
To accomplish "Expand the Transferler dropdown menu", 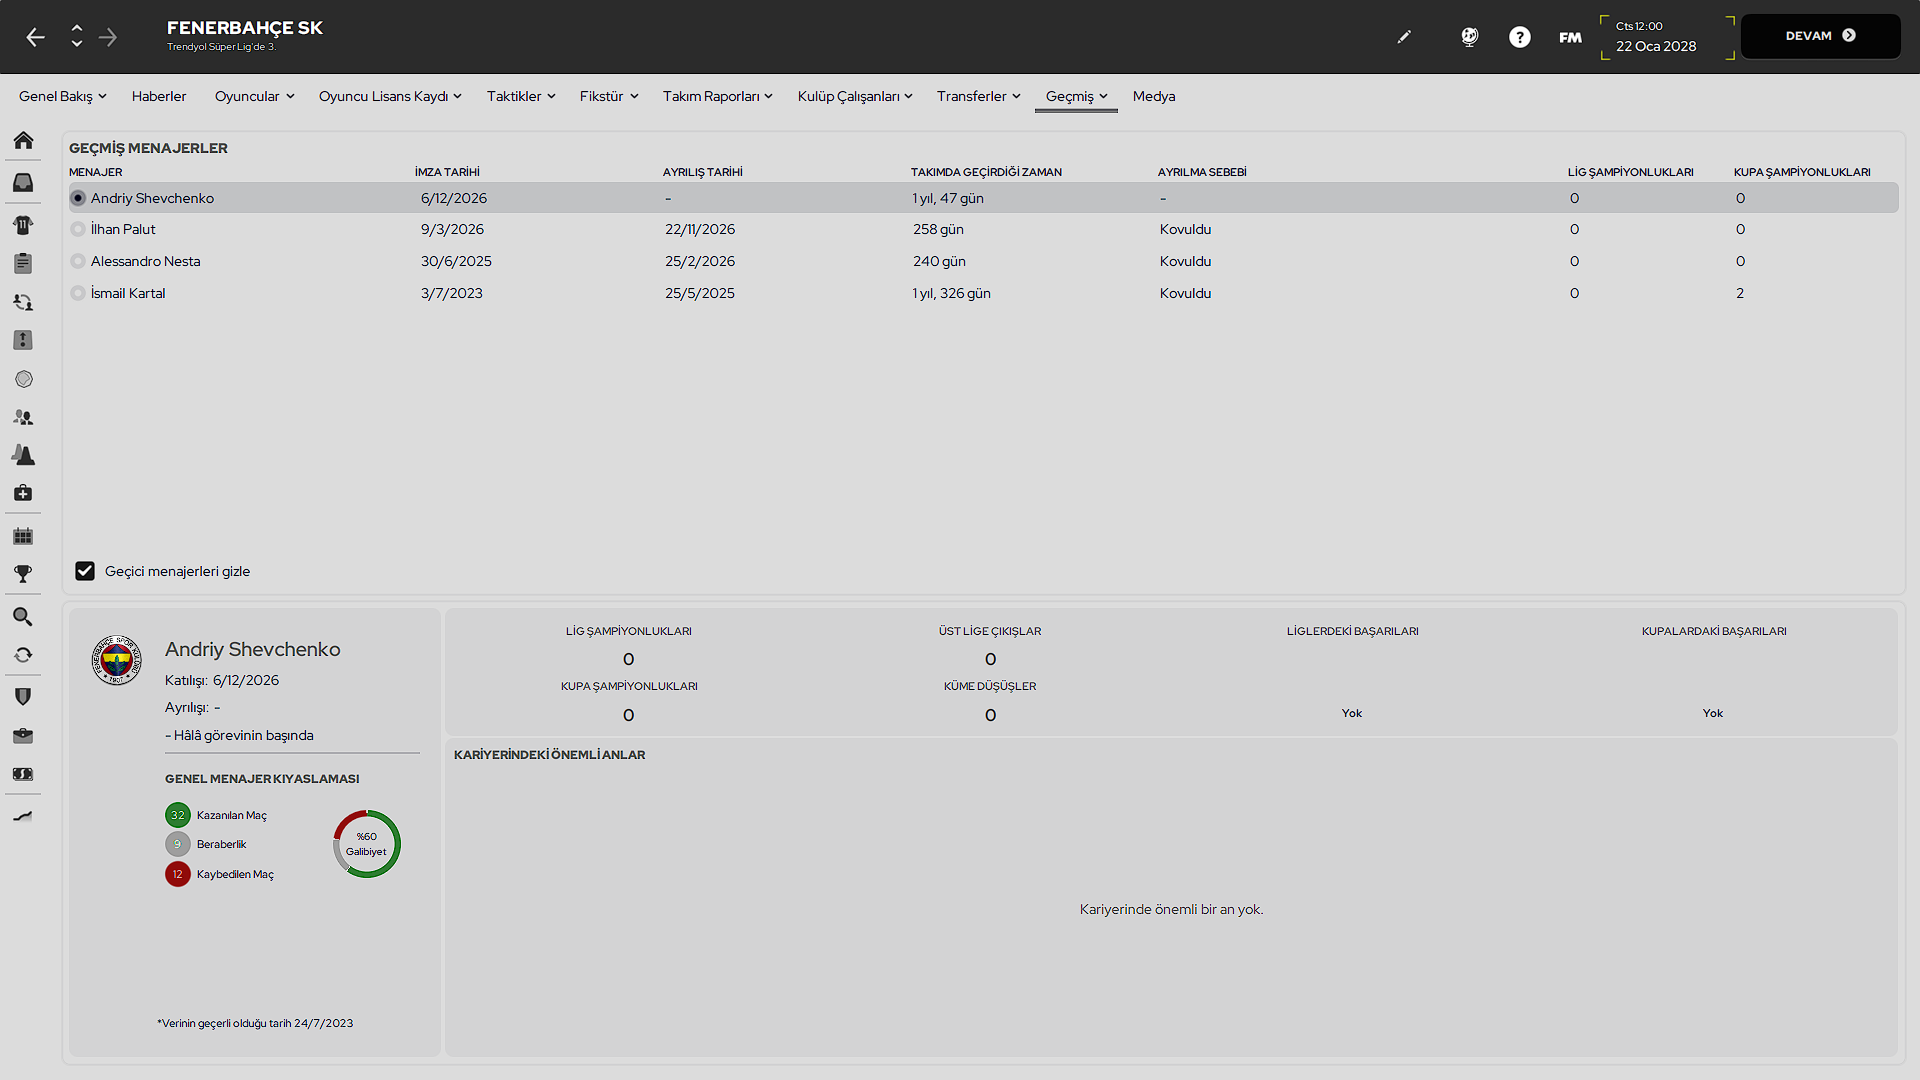I will (x=978, y=96).
